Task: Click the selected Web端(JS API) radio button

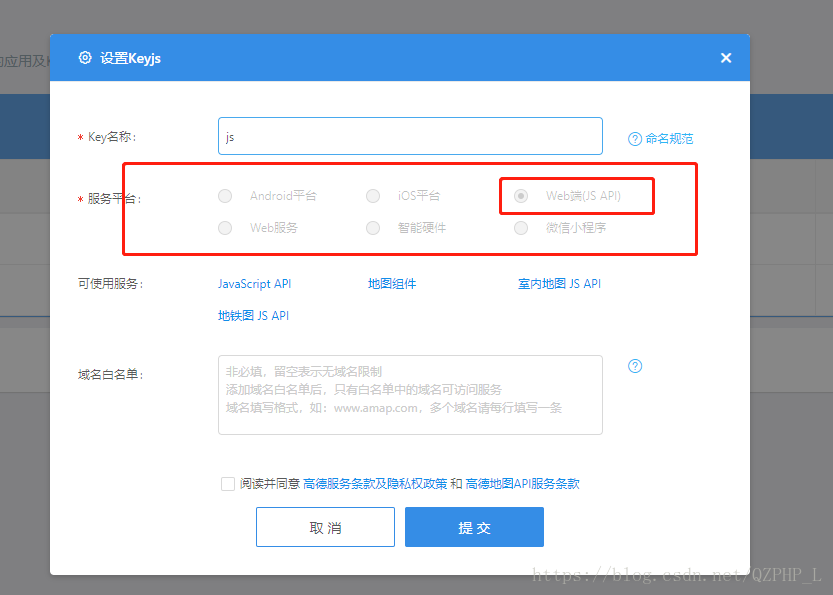Action: coord(521,196)
